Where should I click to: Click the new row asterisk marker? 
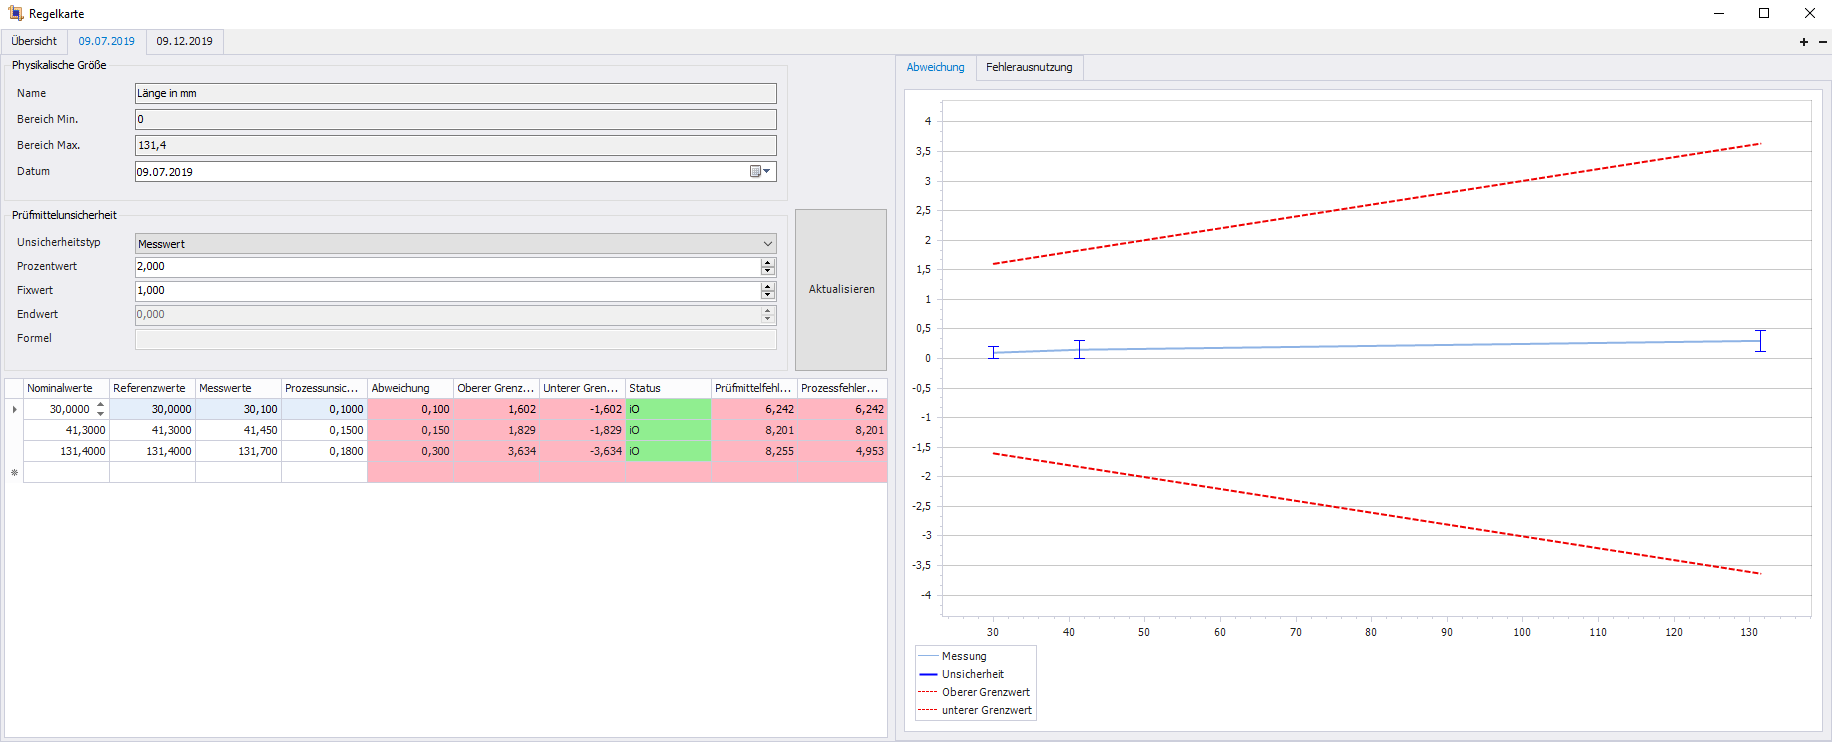tap(14, 473)
